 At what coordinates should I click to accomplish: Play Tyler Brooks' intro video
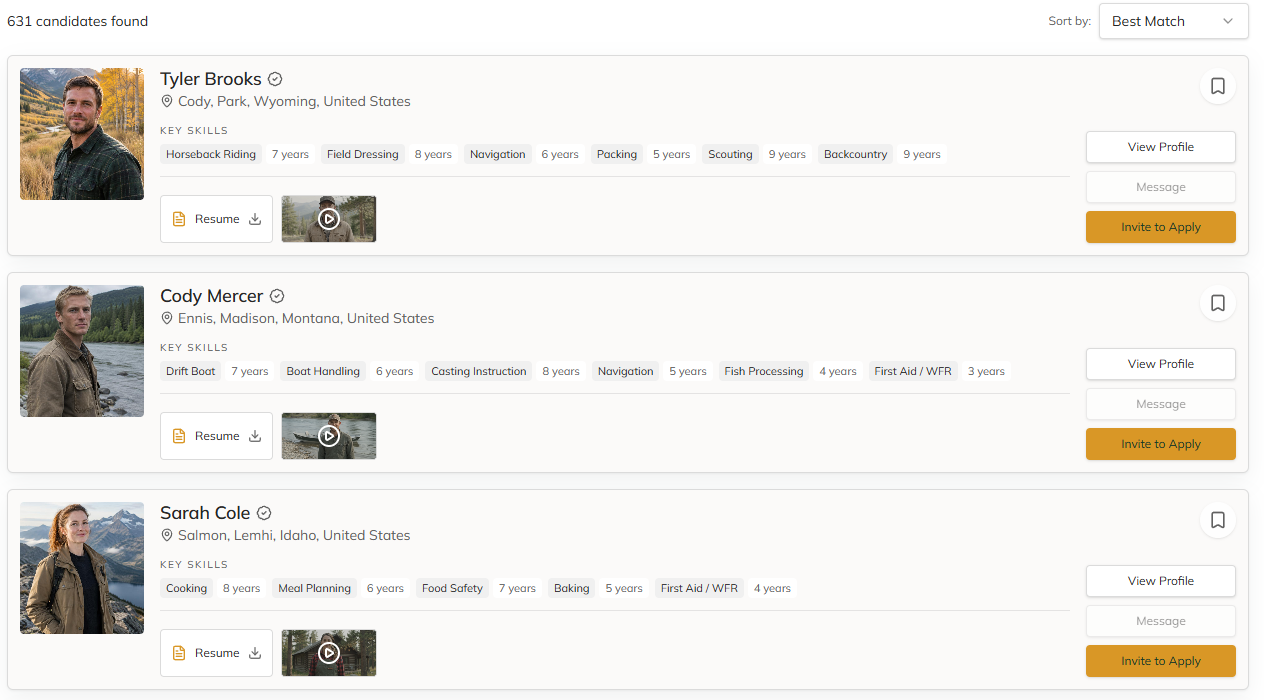[329, 219]
